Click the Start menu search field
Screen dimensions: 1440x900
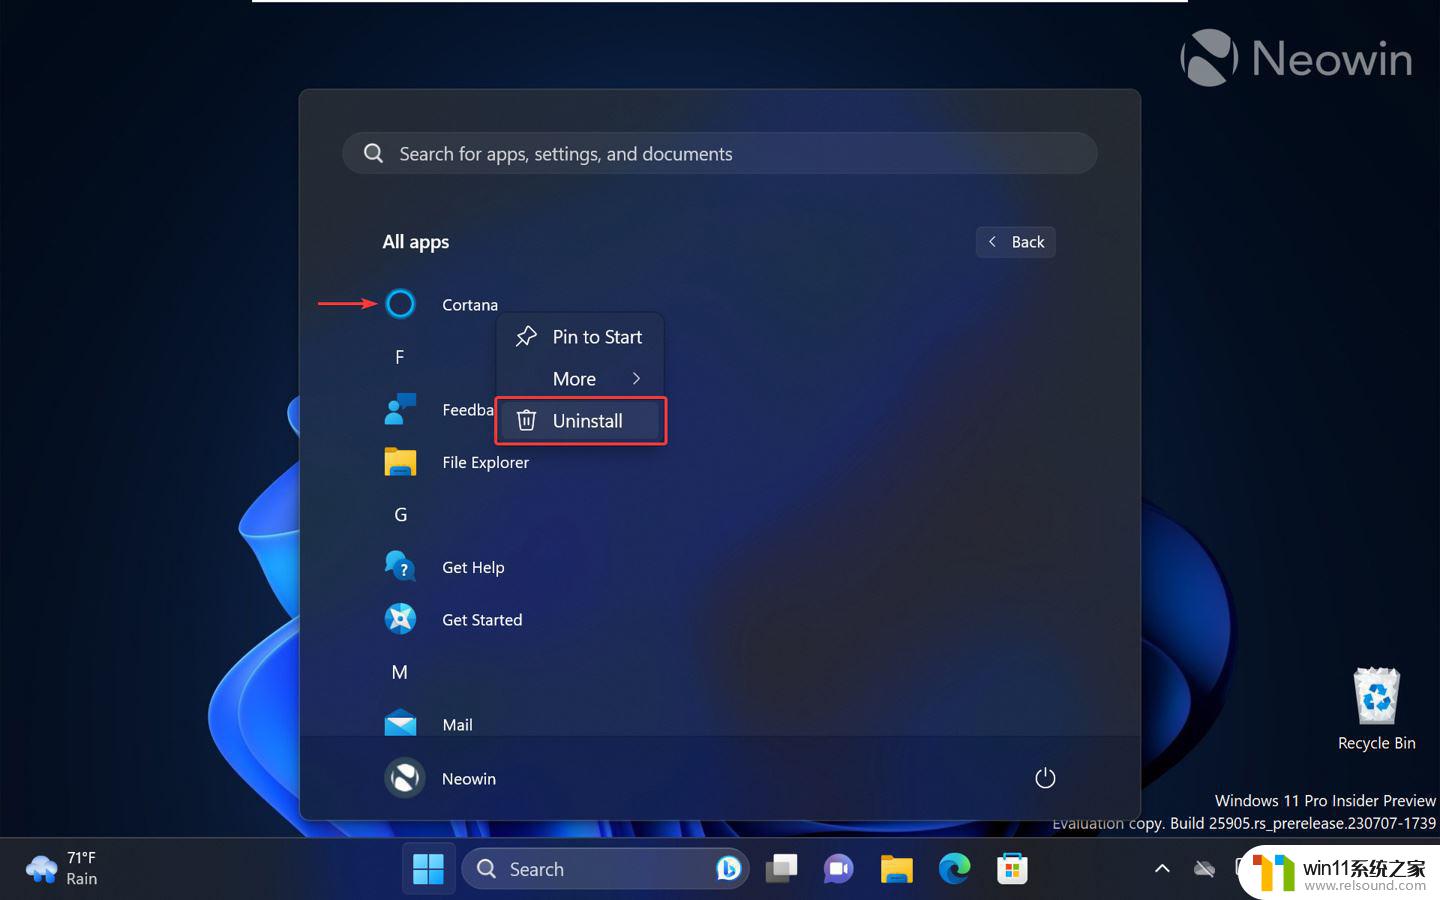[720, 153]
